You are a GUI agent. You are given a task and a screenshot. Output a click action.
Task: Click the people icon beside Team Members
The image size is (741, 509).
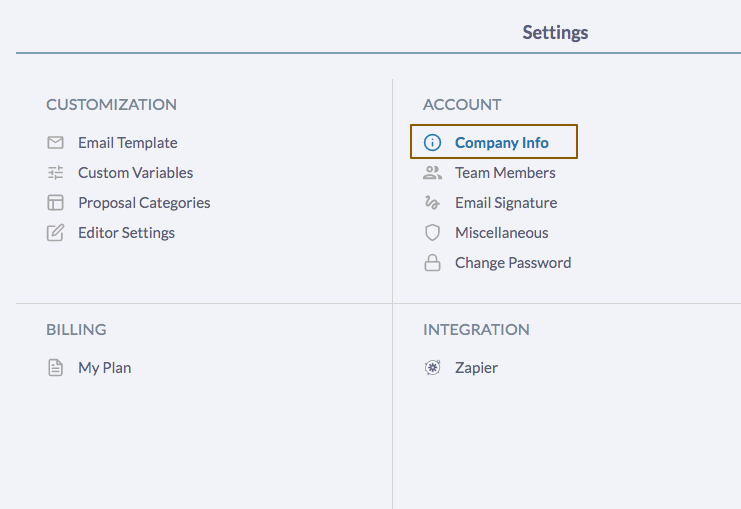(x=432, y=173)
